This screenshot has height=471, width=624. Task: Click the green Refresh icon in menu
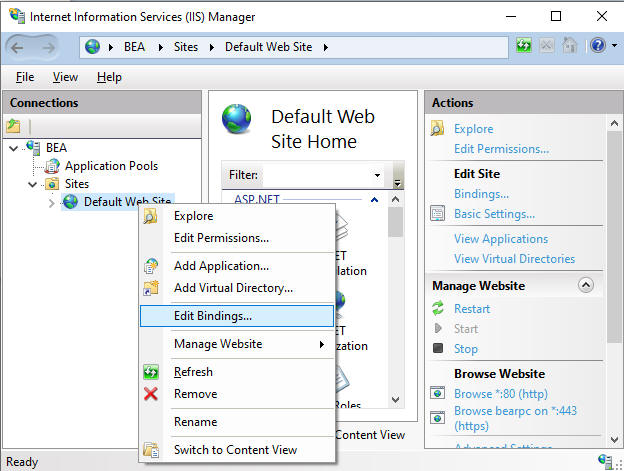(151, 372)
